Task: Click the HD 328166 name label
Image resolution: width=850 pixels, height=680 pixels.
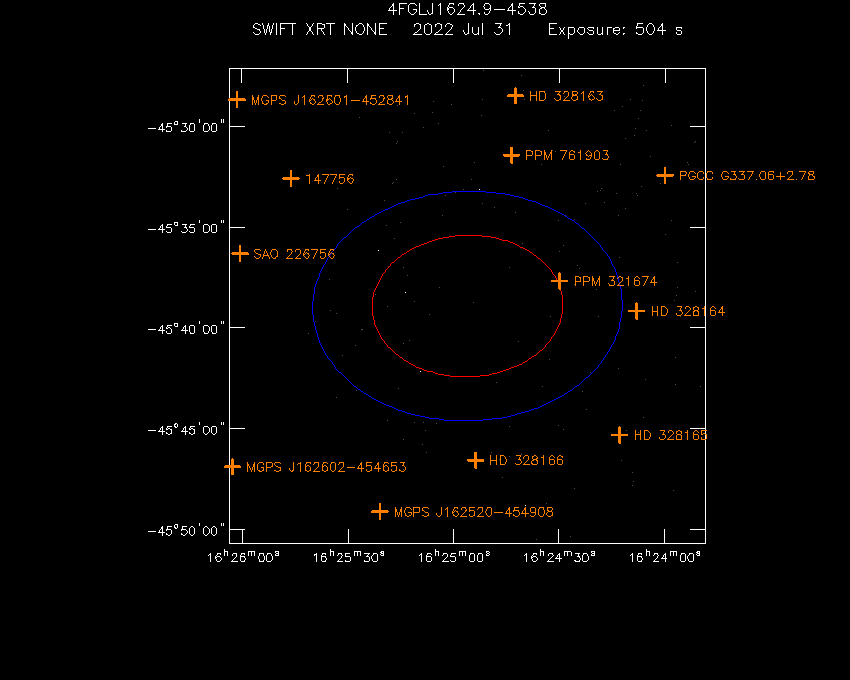Action: (x=526, y=460)
